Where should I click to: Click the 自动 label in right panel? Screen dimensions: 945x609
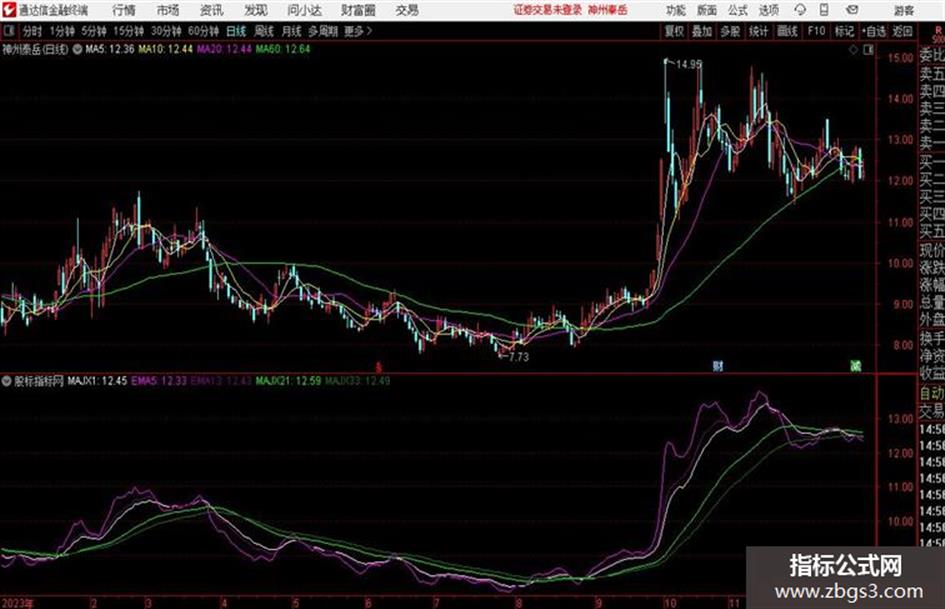[932, 393]
